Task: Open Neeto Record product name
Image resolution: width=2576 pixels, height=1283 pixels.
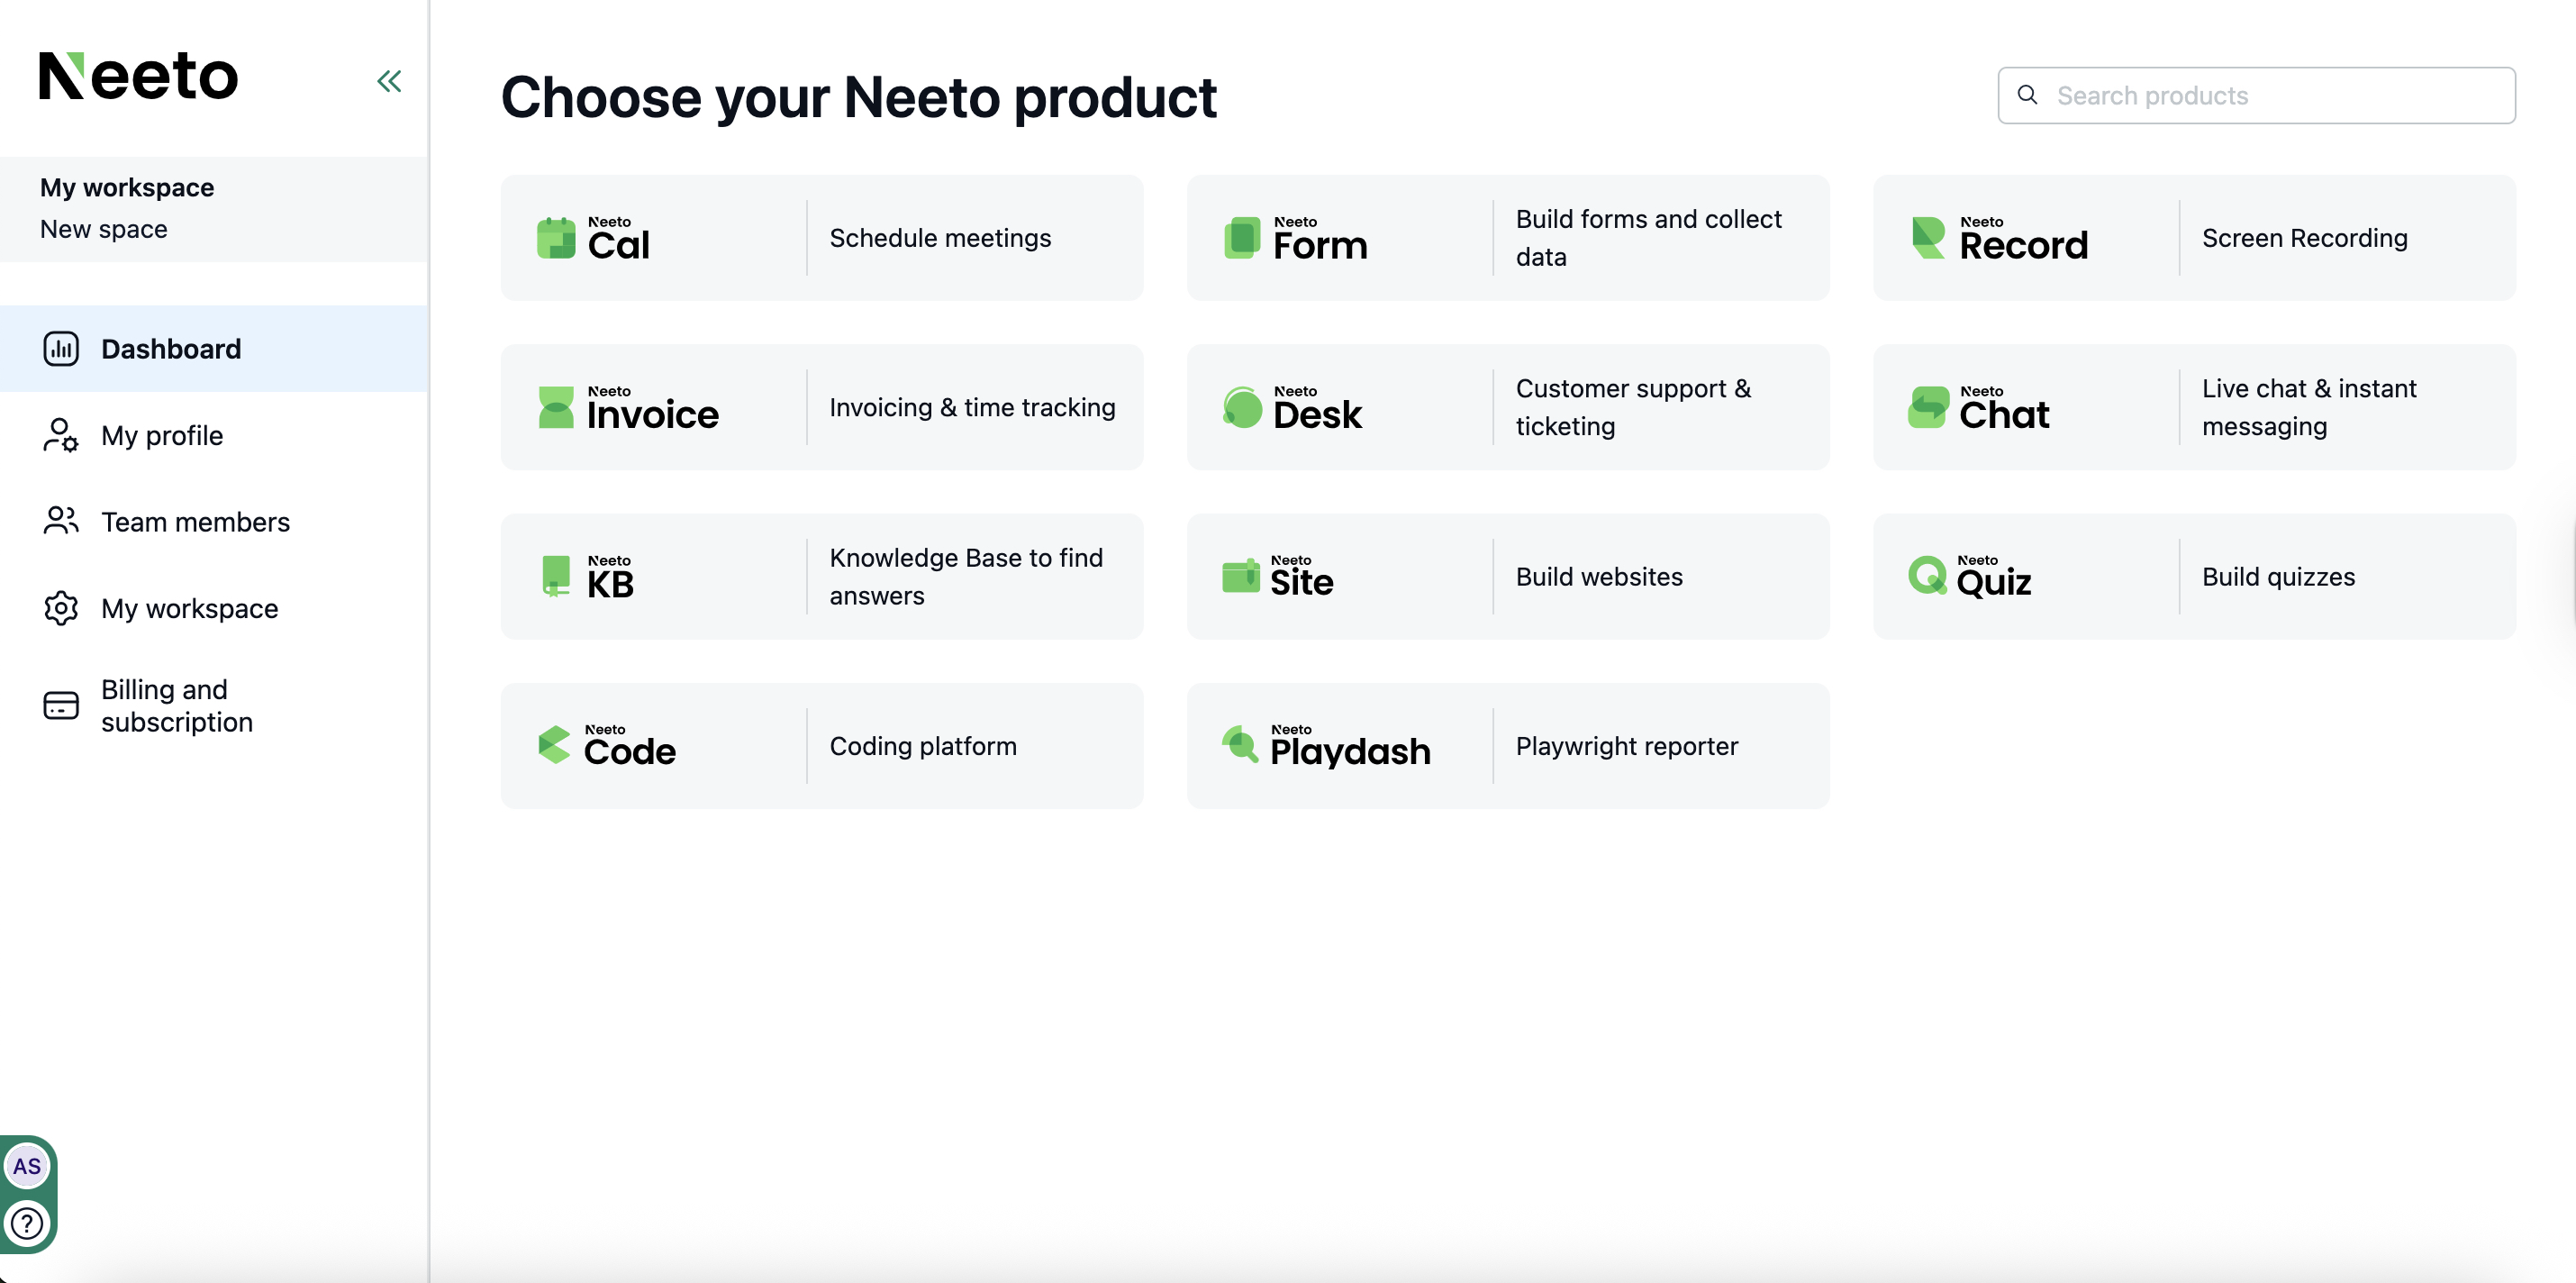Action: click(x=2023, y=238)
